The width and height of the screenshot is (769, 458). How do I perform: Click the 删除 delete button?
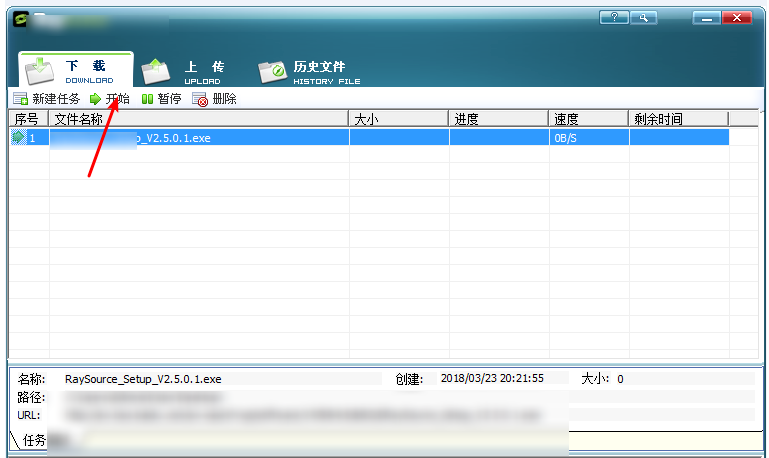pos(214,99)
